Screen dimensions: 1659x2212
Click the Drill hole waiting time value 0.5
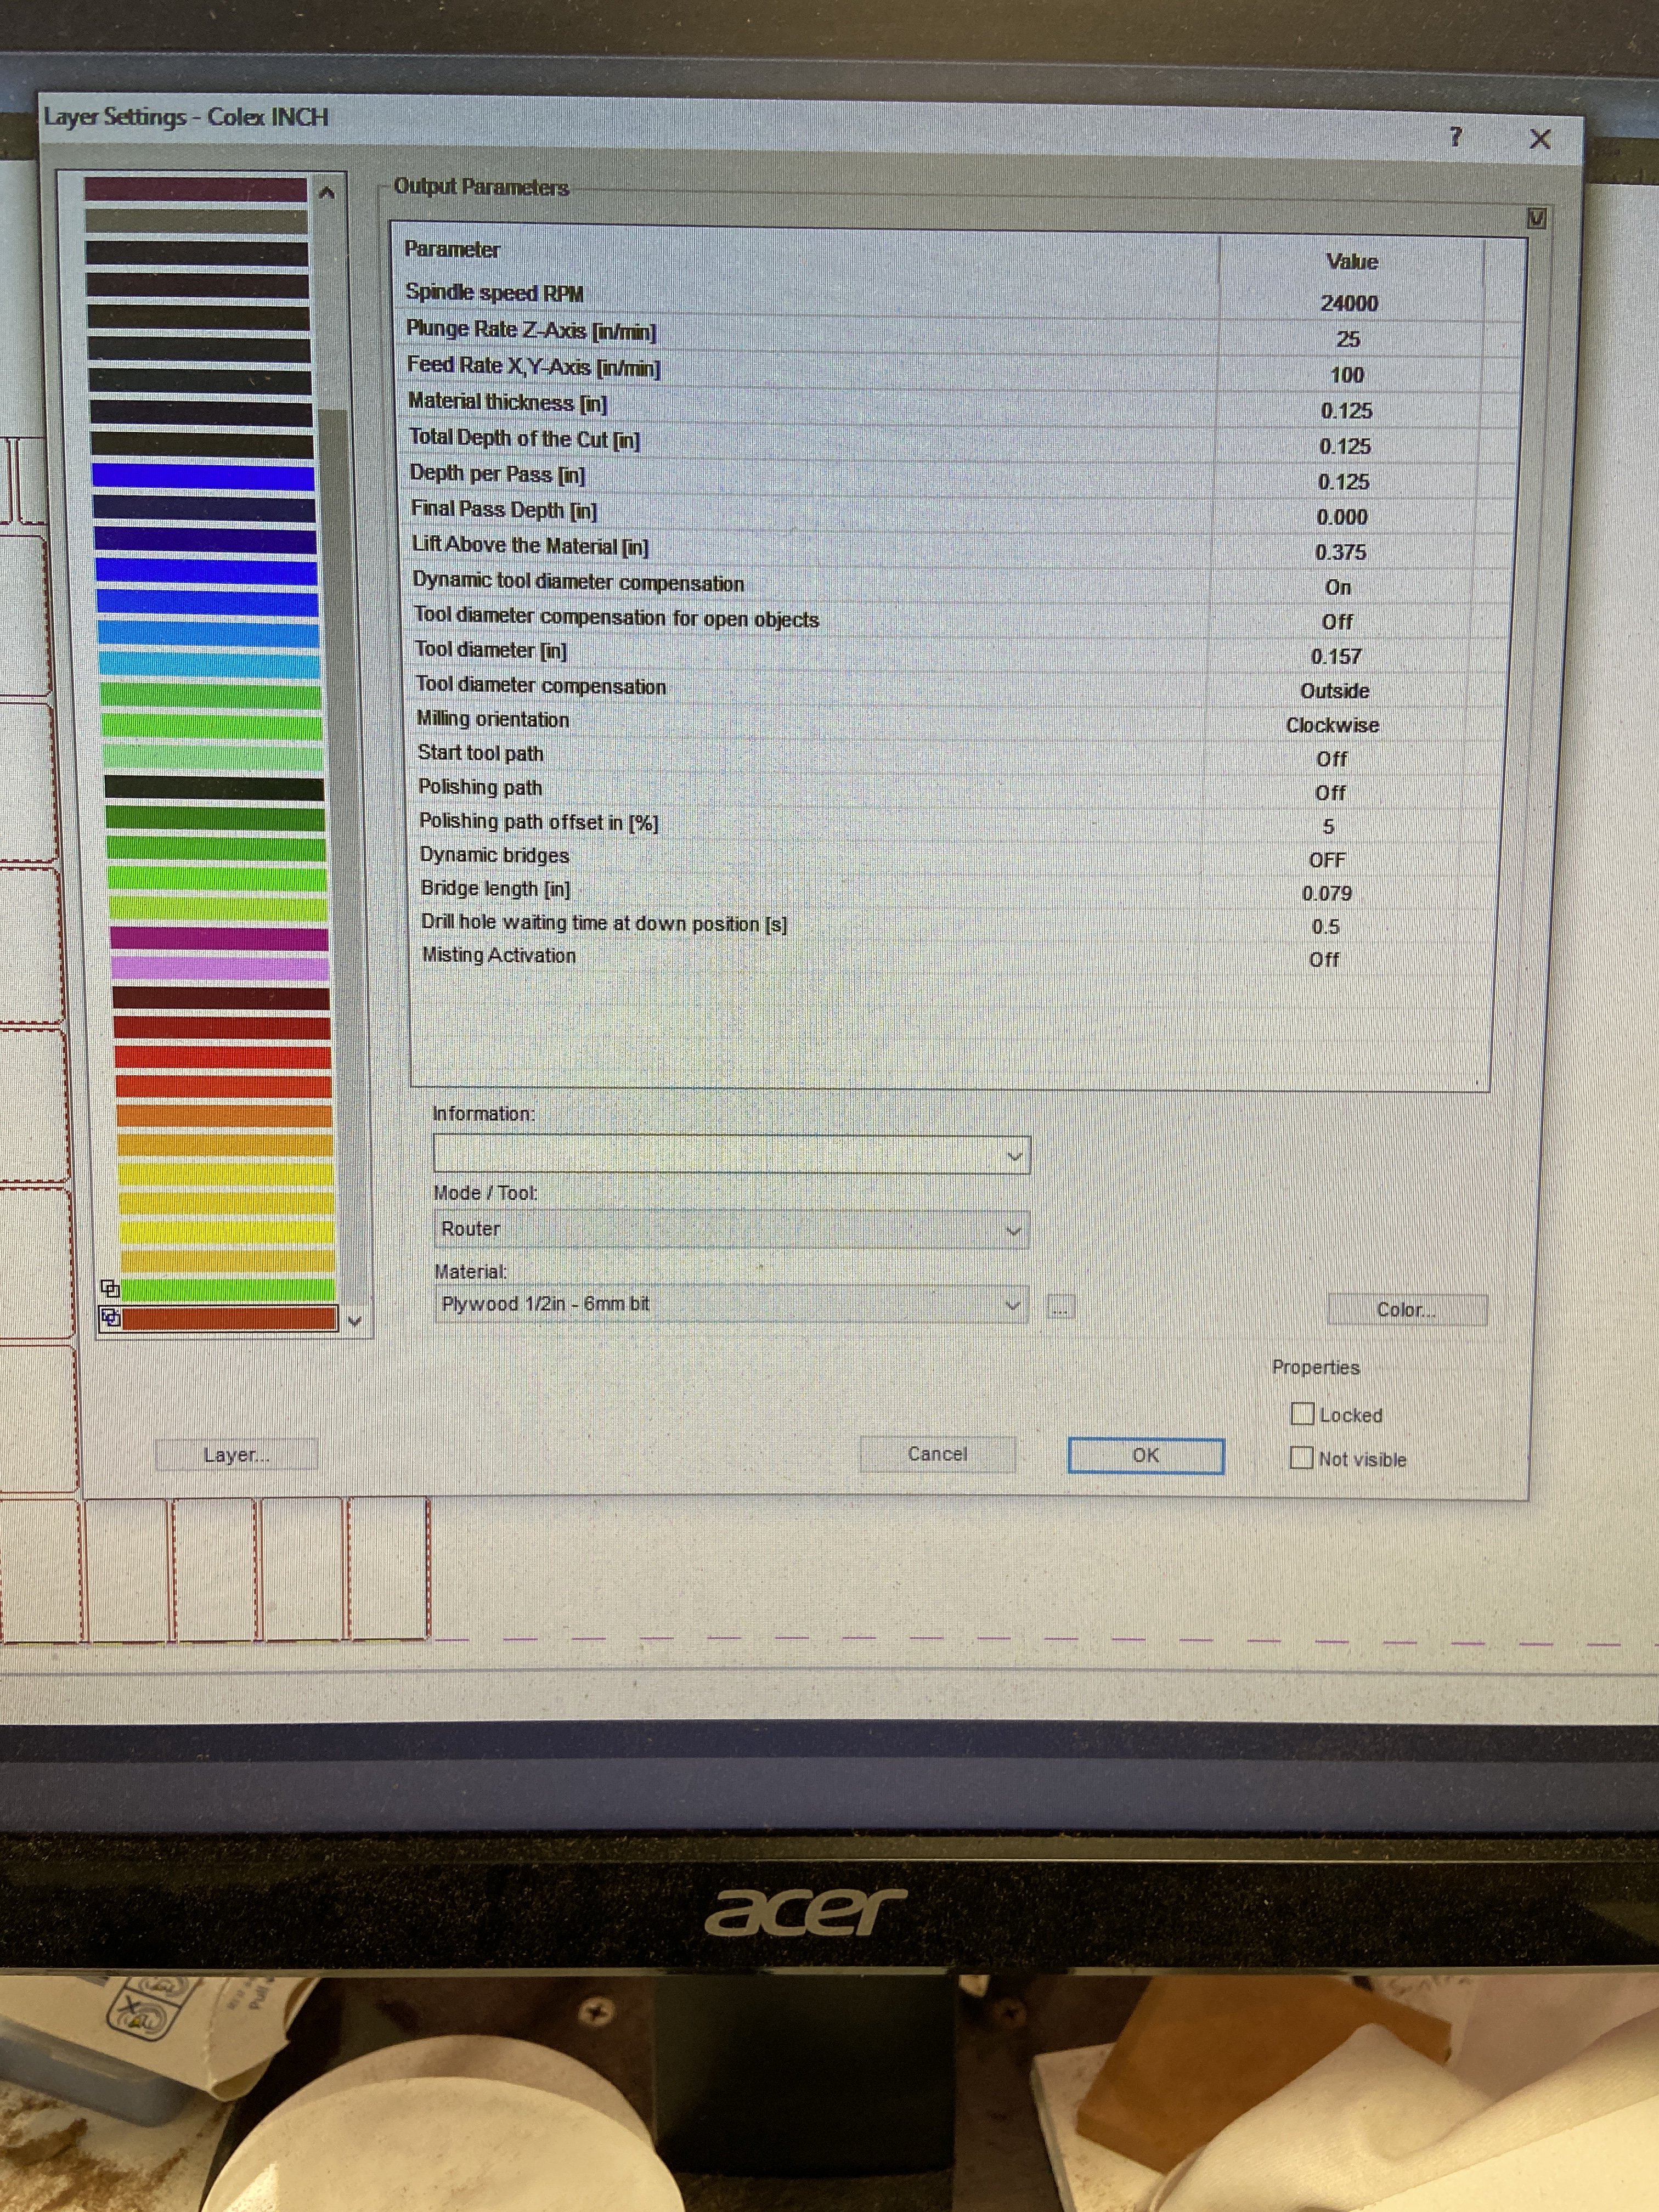(1325, 927)
